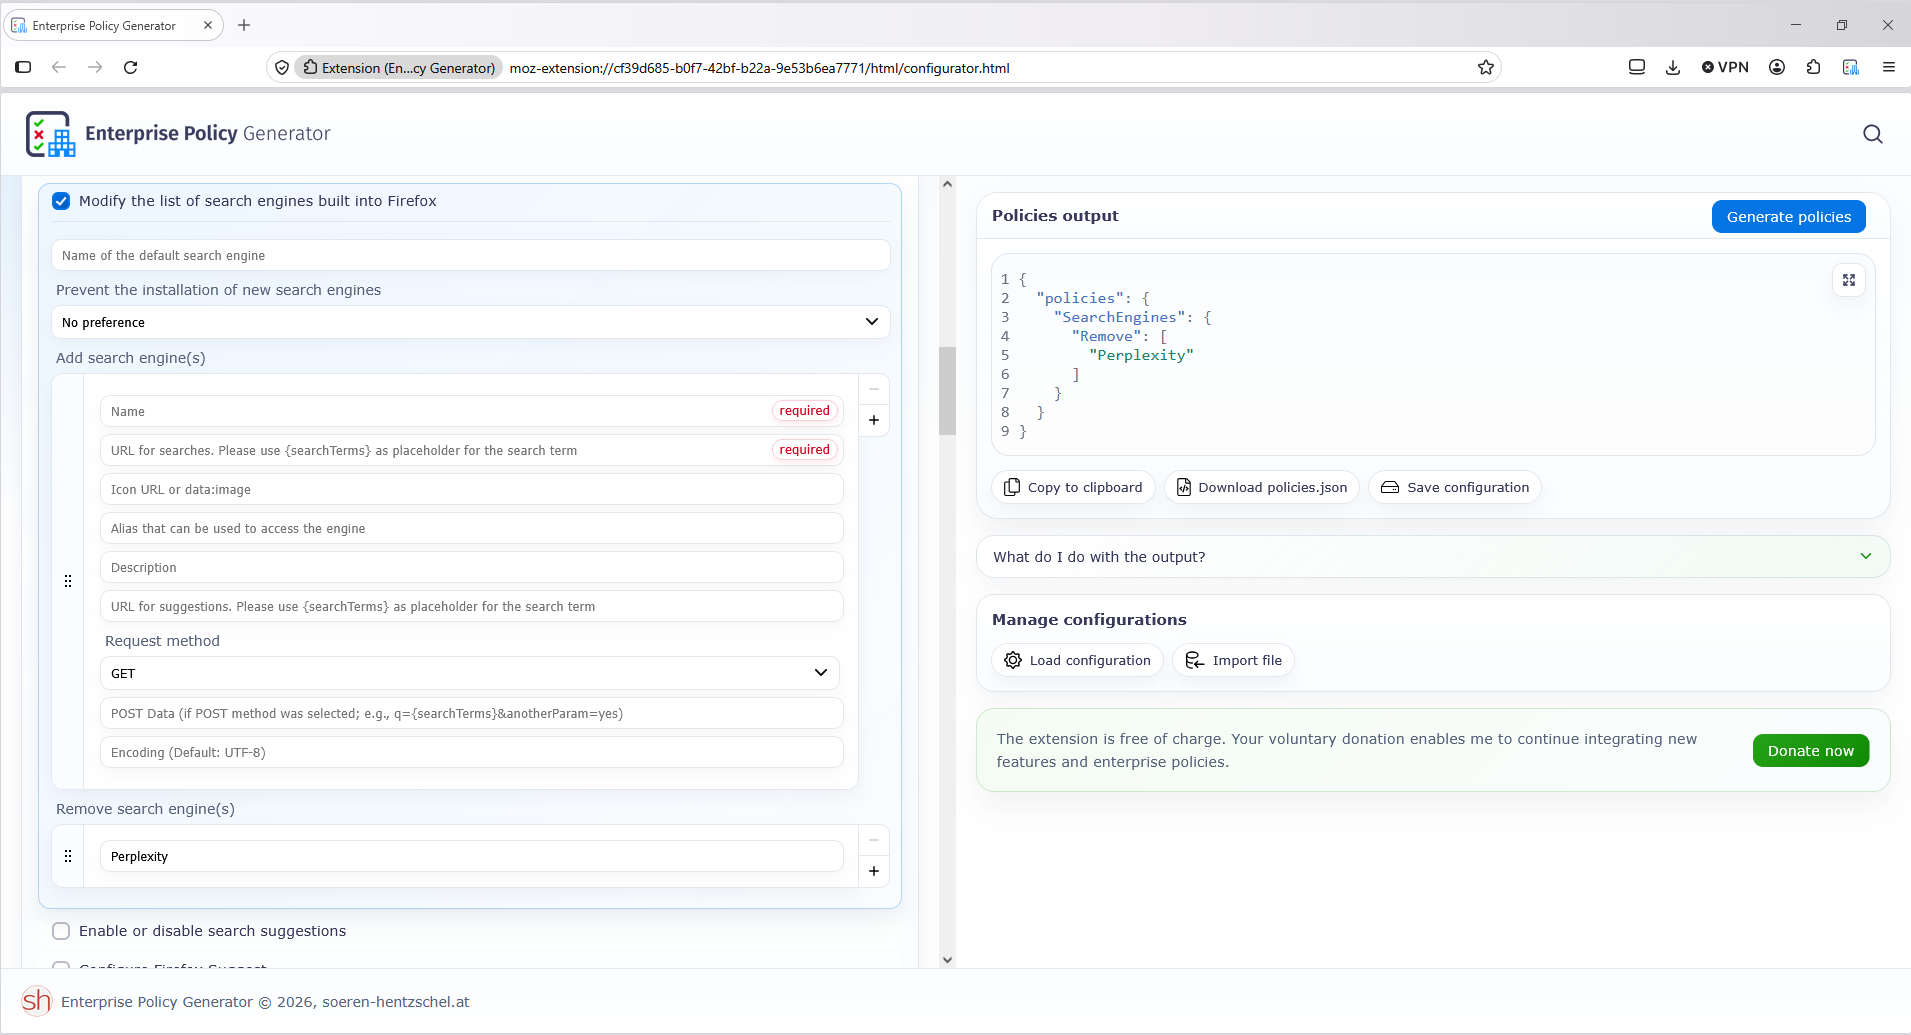Click Generate policies button
Viewport: 1911px width, 1035px height.
1788,217
